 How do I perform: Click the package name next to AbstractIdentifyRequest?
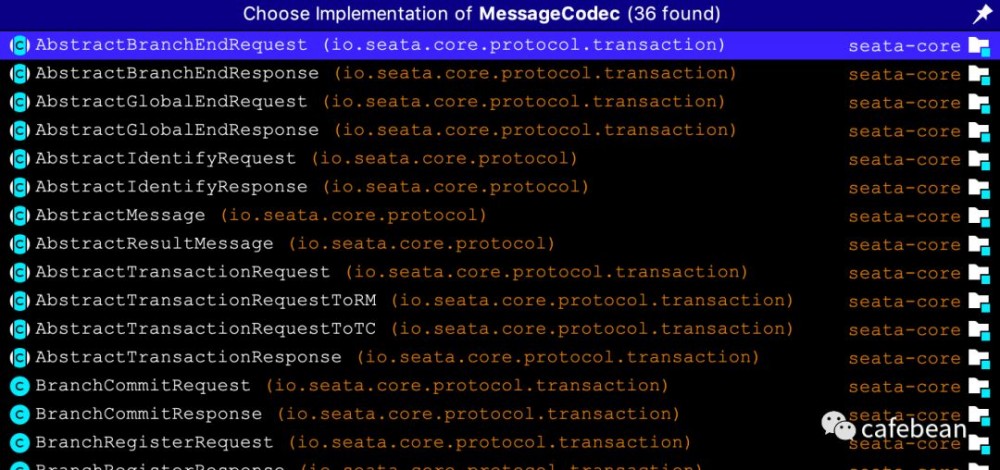point(444,159)
